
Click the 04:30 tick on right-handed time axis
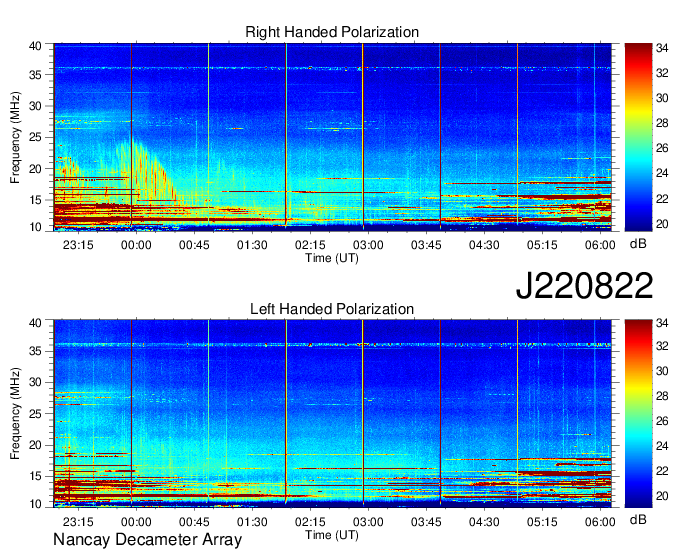click(484, 245)
